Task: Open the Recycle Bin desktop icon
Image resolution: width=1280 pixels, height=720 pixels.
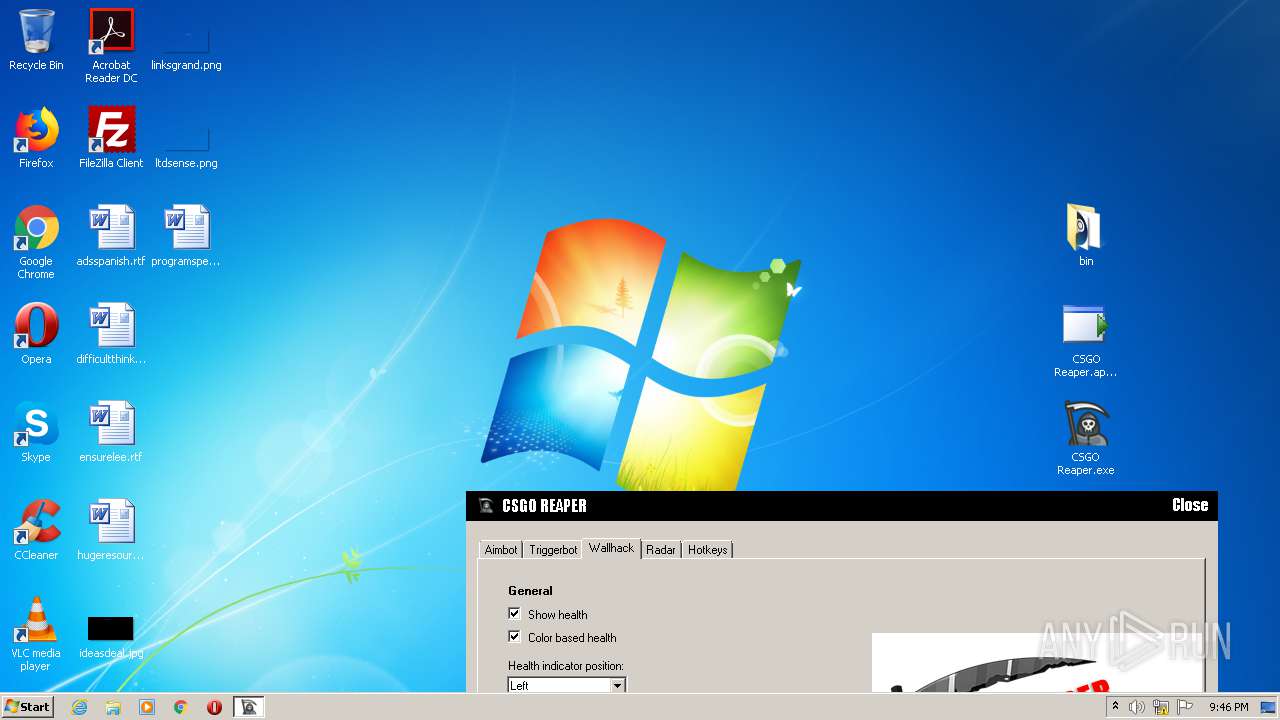Action: pyautogui.click(x=36, y=40)
